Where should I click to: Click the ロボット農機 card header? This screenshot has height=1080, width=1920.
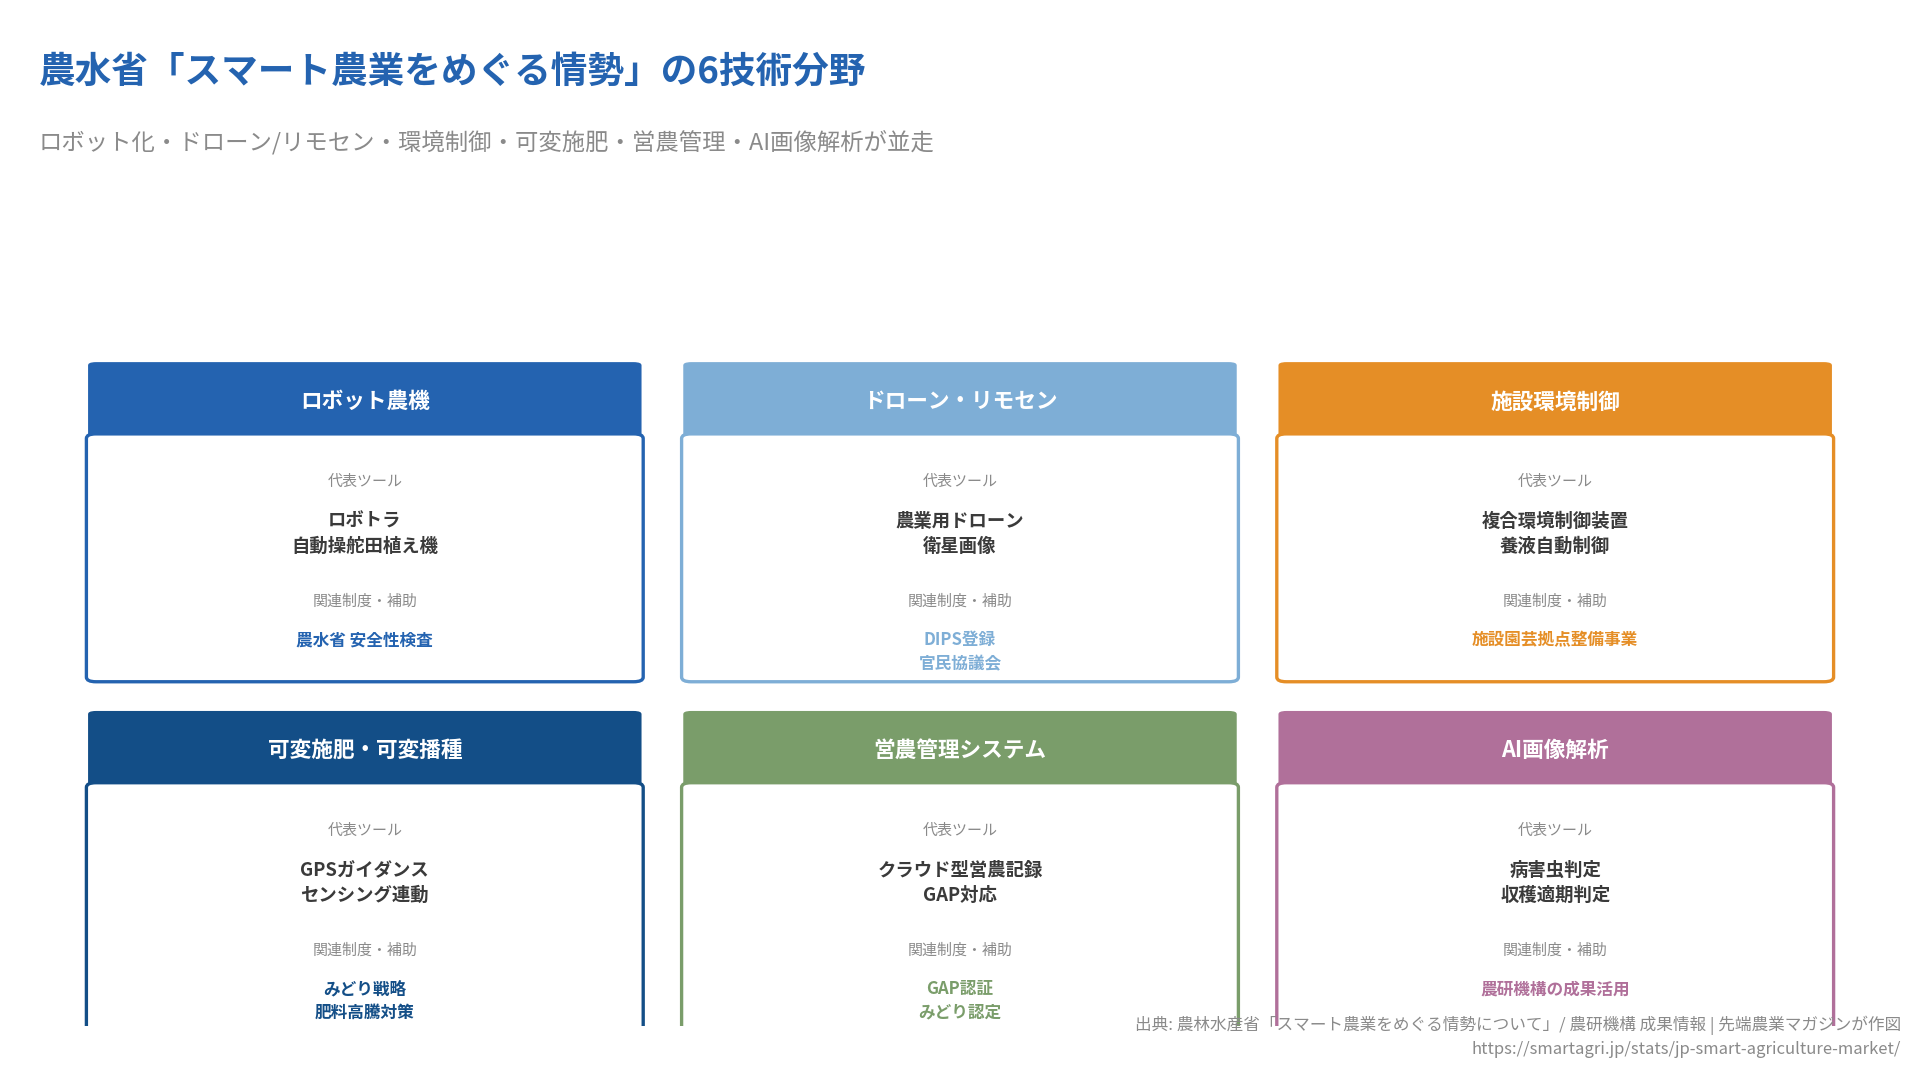365,400
